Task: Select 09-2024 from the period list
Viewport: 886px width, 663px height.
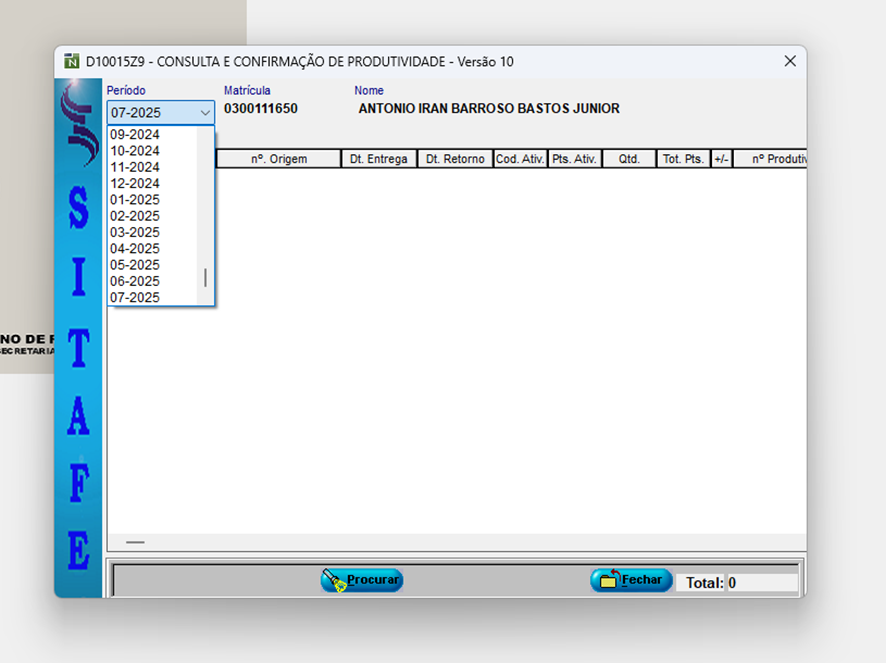Action: click(x=135, y=135)
